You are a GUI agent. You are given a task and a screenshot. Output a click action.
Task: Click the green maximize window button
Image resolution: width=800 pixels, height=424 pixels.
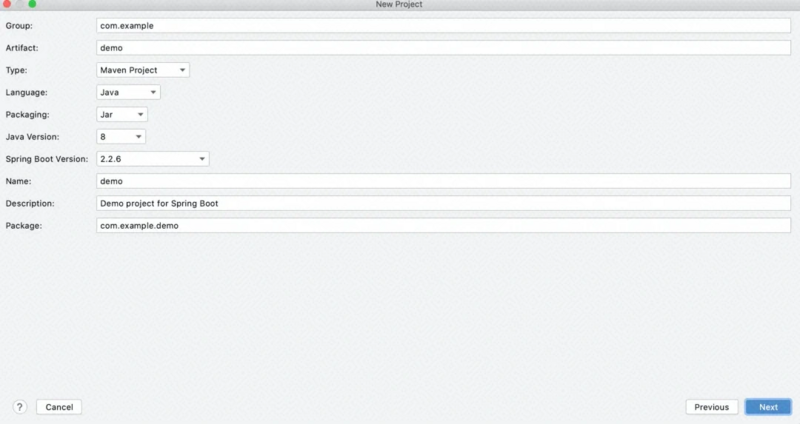pyautogui.click(x=32, y=4)
